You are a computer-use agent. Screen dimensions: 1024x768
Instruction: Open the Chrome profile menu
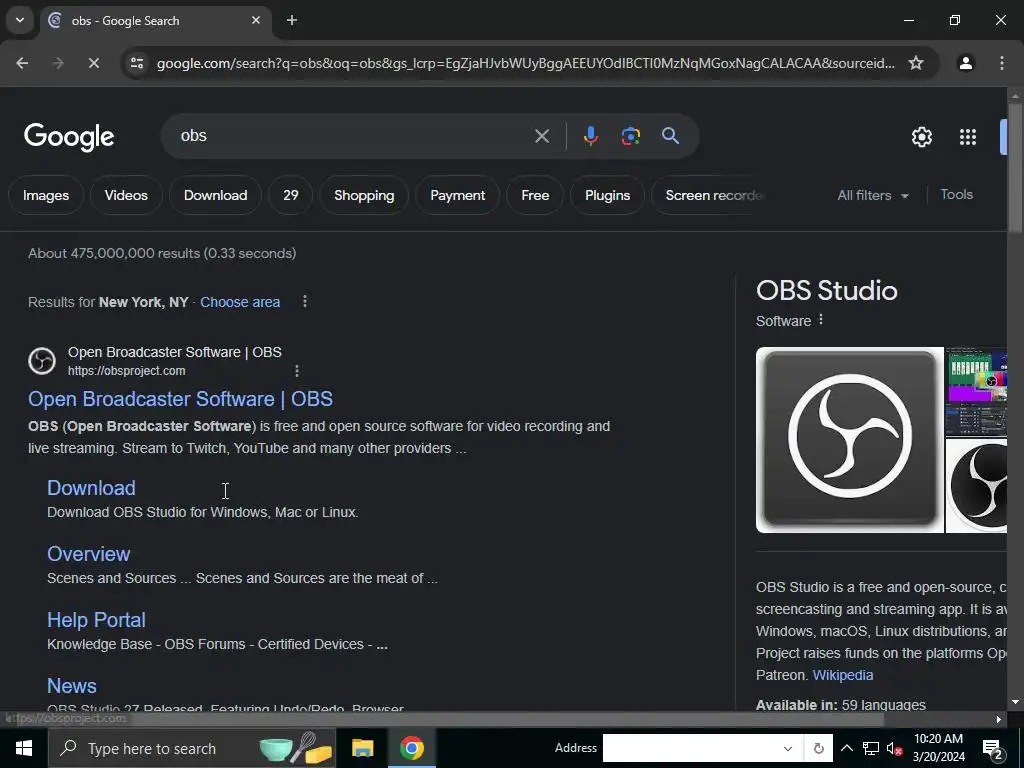(x=965, y=63)
